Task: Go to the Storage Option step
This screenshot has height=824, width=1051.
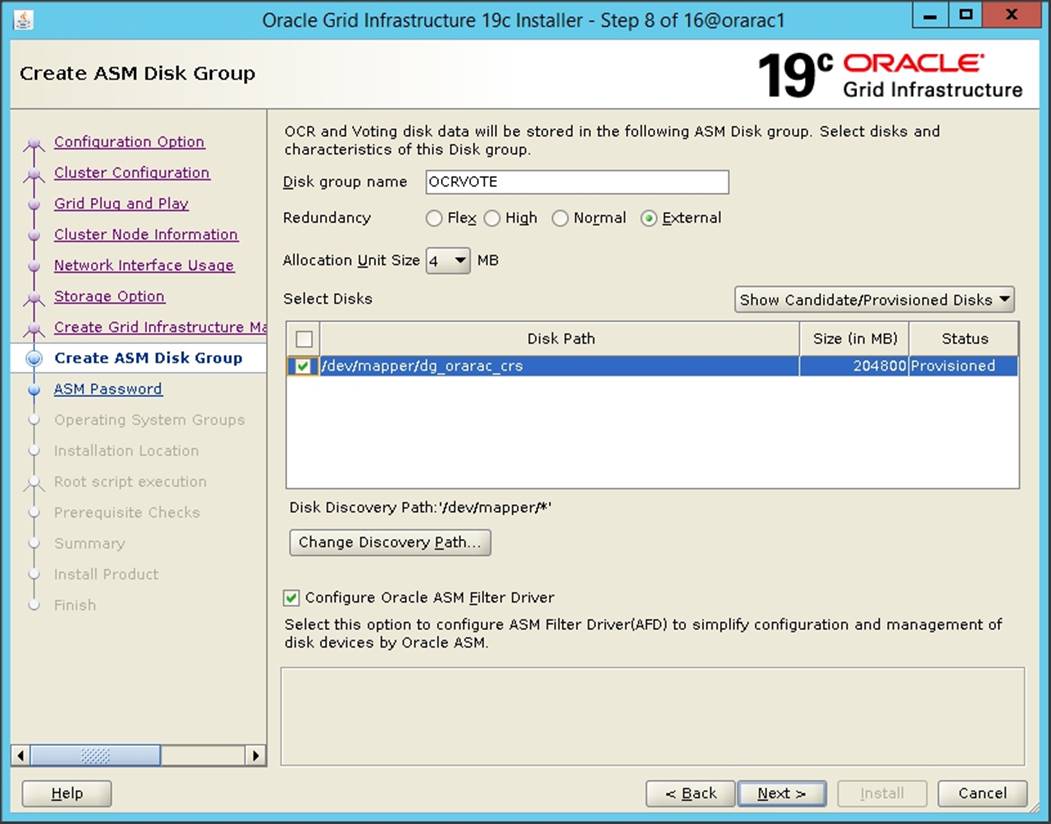Action: point(109,296)
